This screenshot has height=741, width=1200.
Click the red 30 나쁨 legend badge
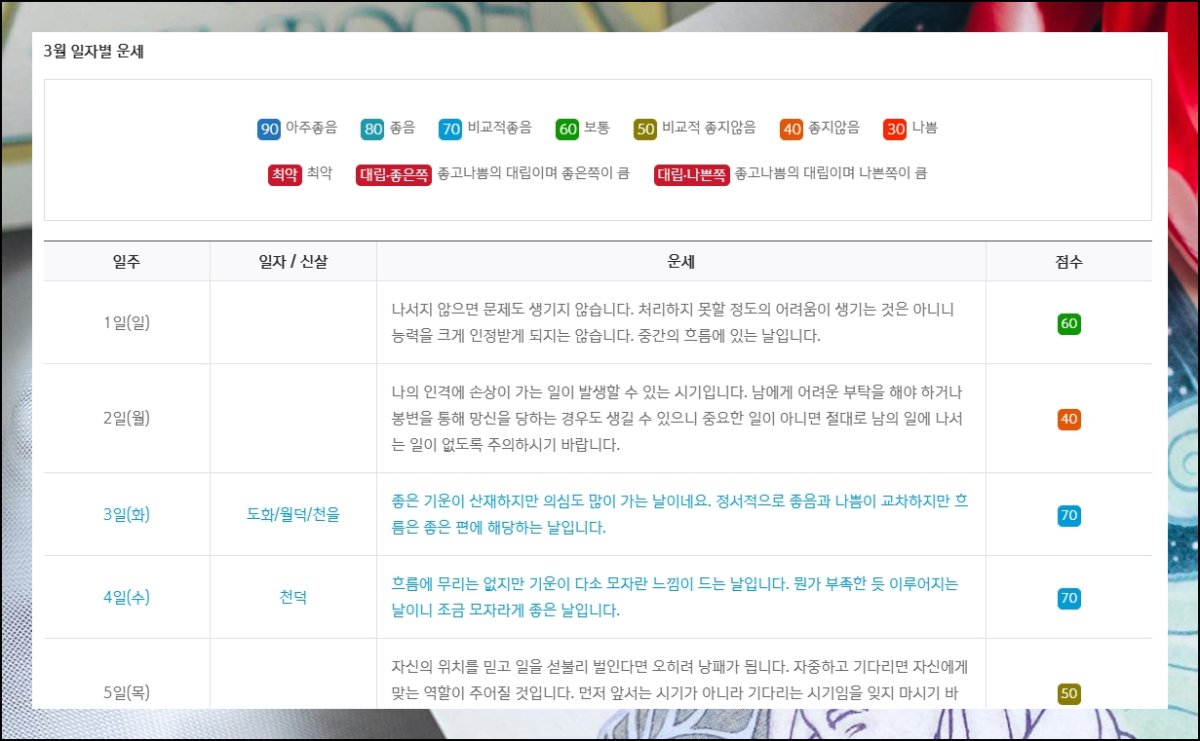(895, 129)
